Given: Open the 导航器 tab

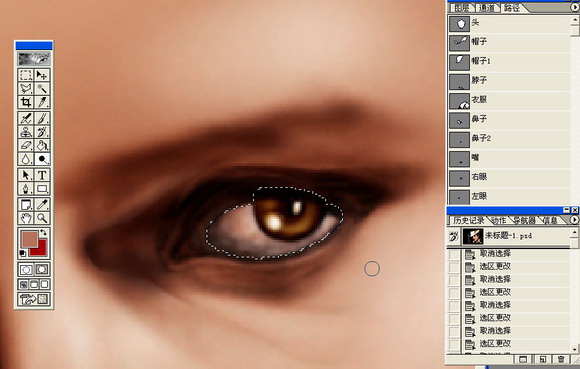Looking at the screenshot, I should (x=524, y=220).
